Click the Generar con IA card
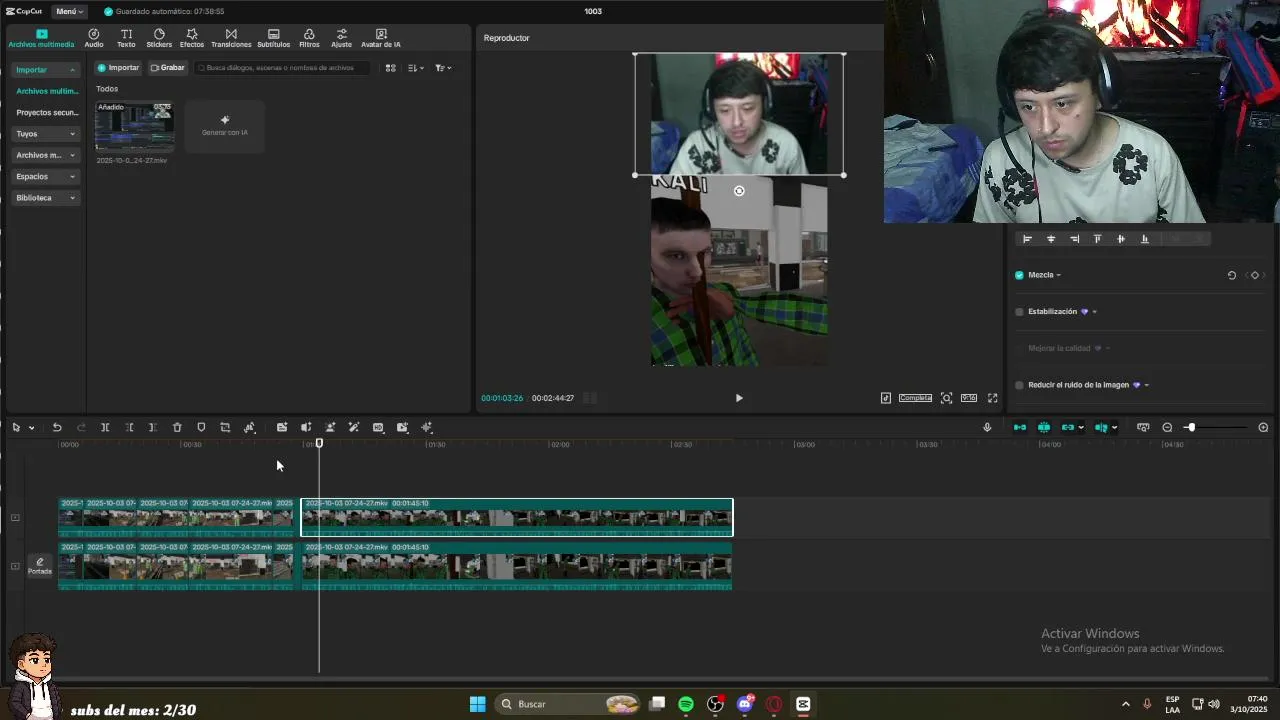 pyautogui.click(x=225, y=126)
